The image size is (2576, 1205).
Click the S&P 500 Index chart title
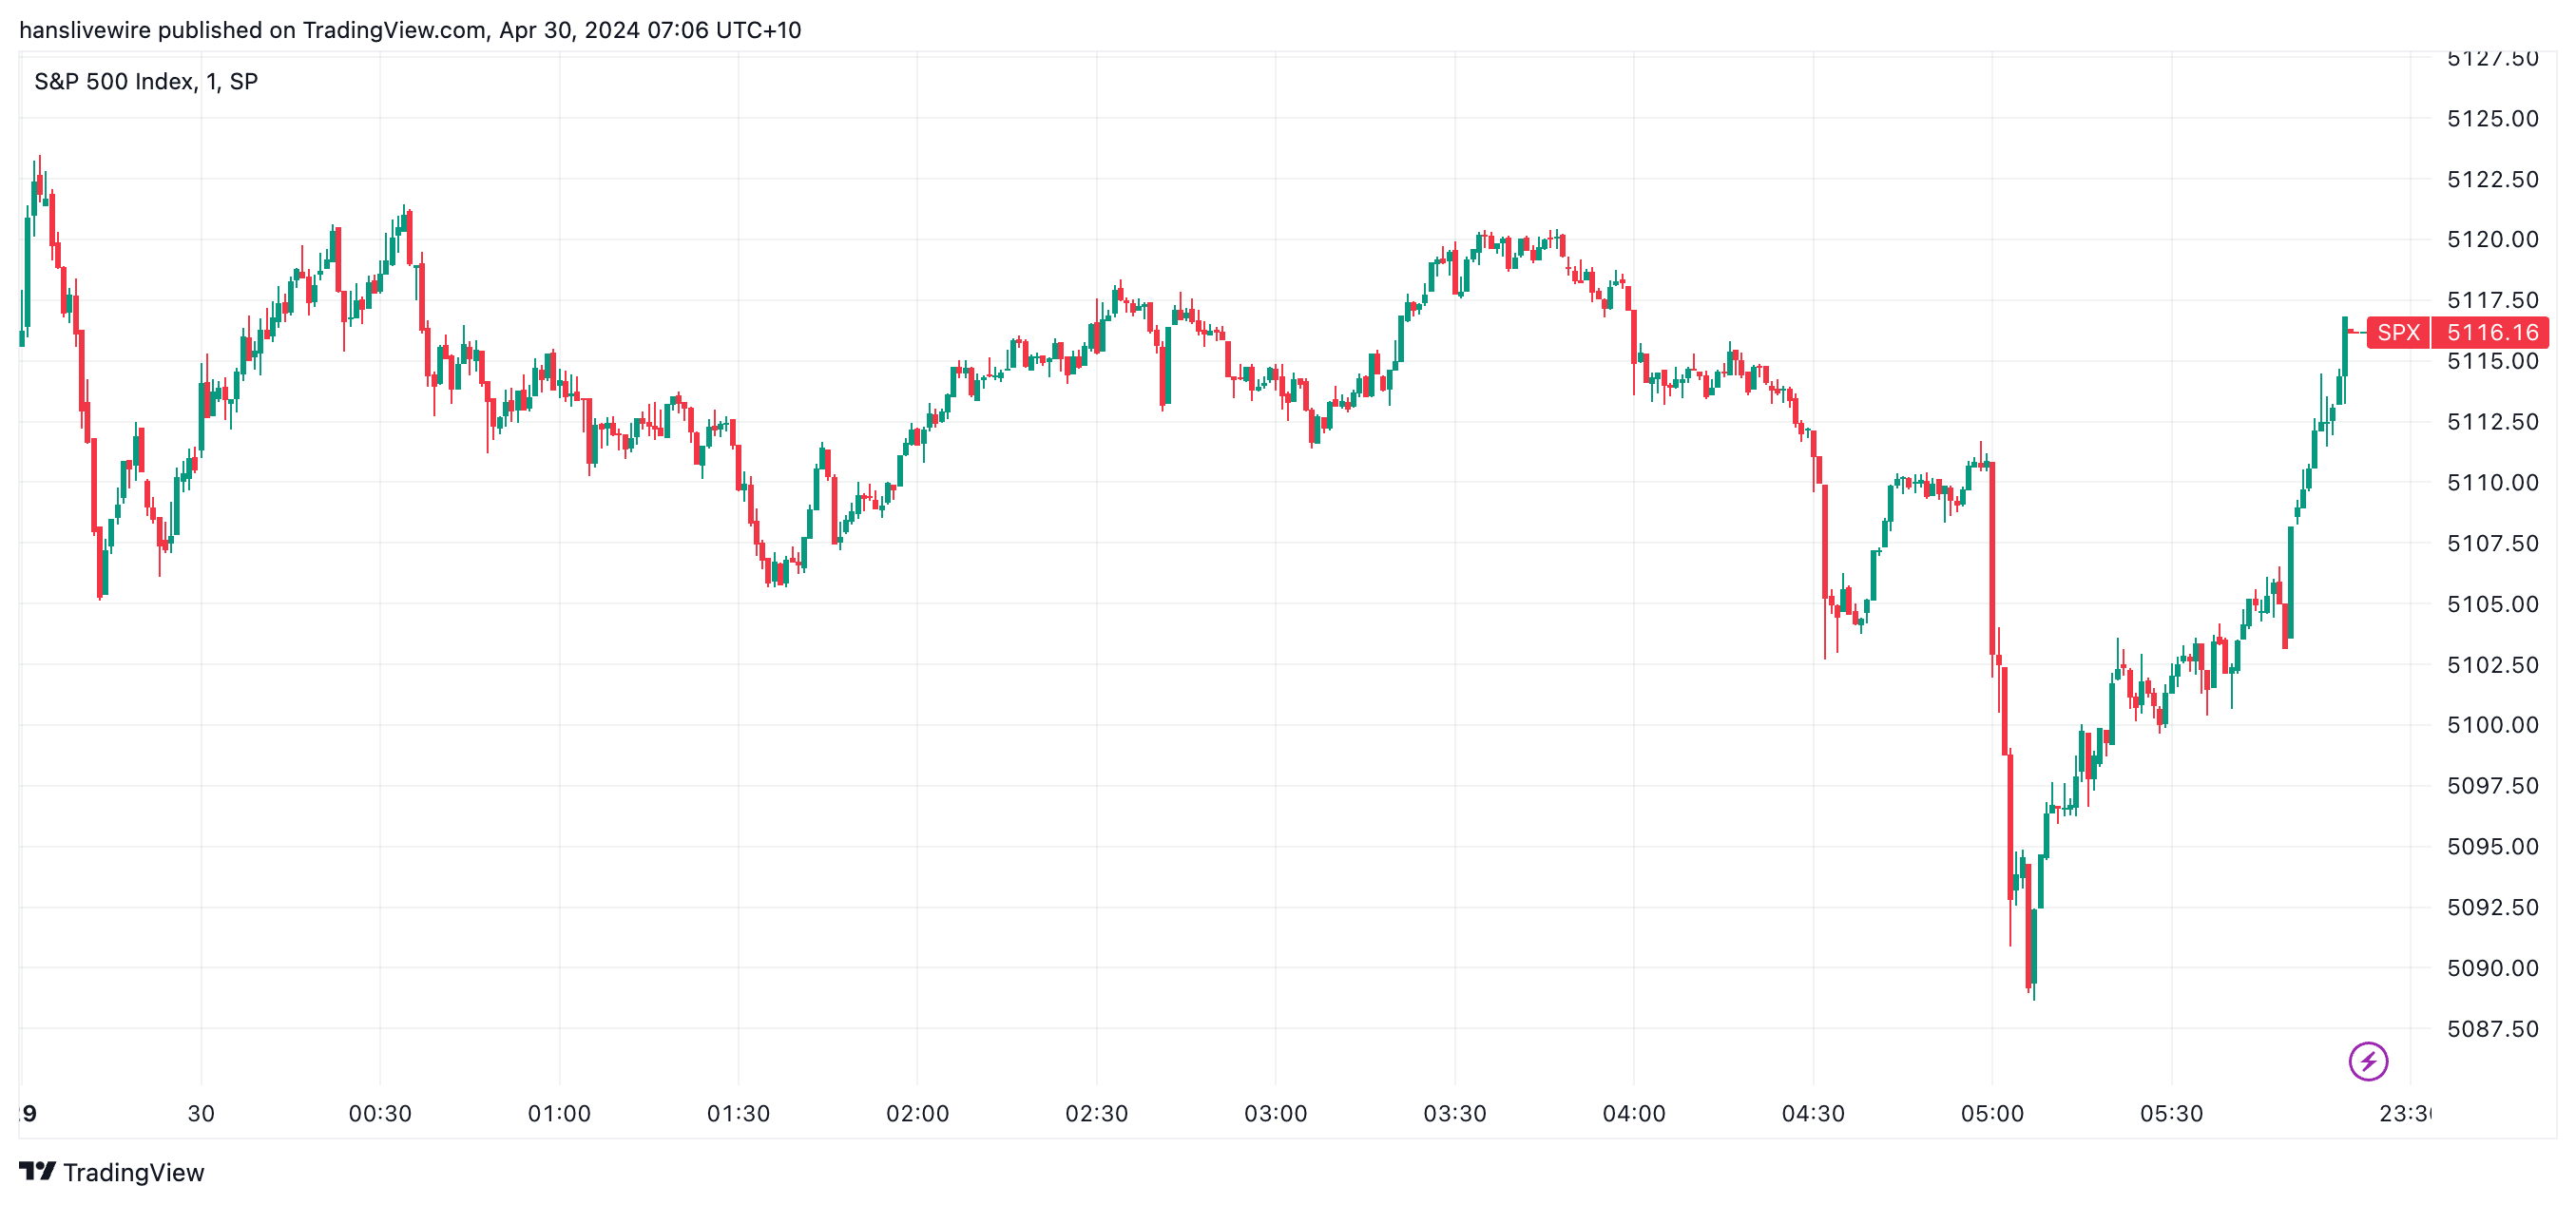click(146, 81)
